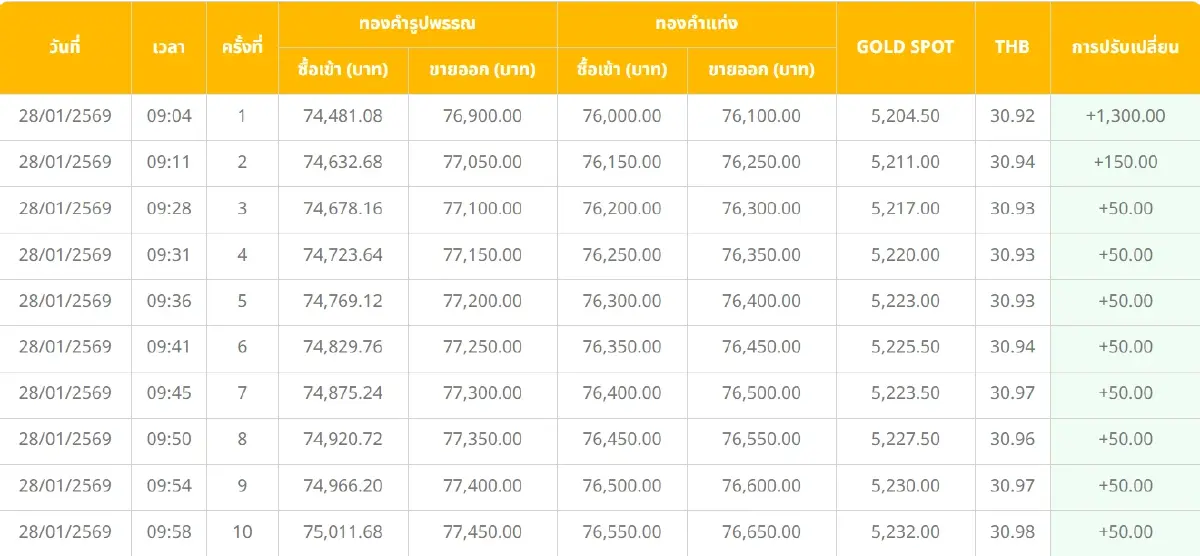
Task: Click gold spot value 5,220.00
Action: click(906, 255)
